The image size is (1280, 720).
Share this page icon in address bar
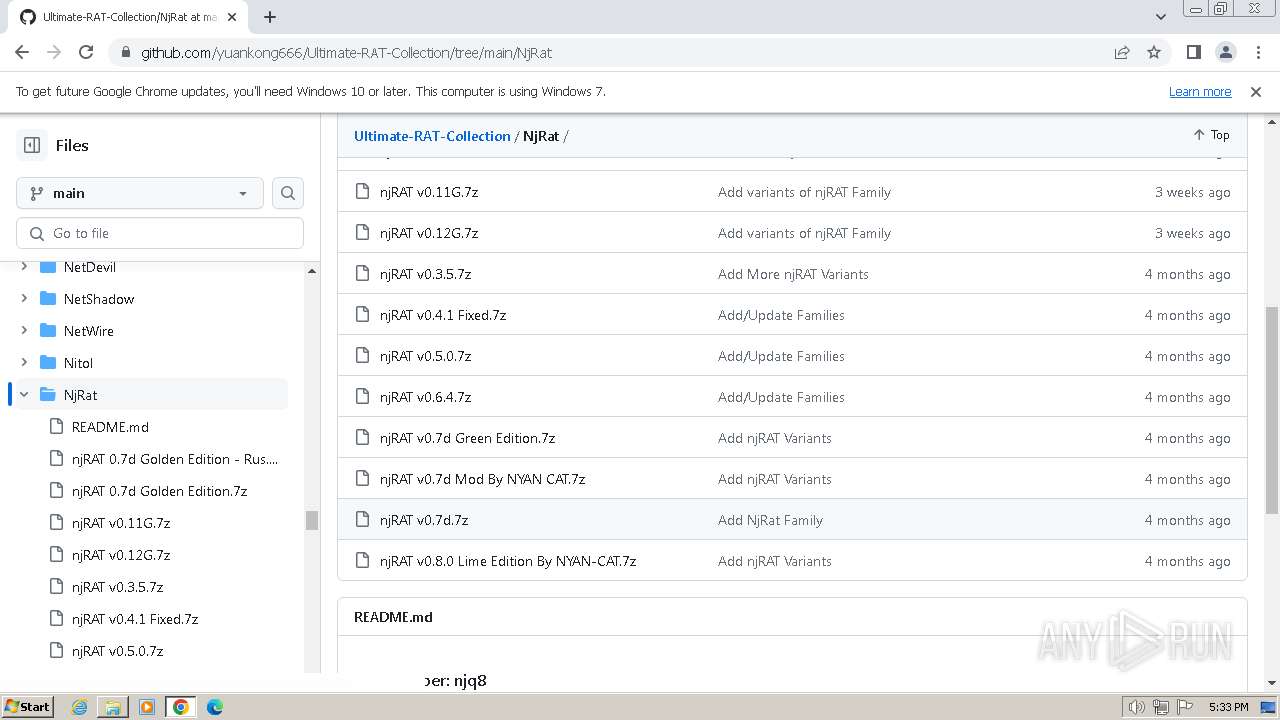click(x=1122, y=52)
